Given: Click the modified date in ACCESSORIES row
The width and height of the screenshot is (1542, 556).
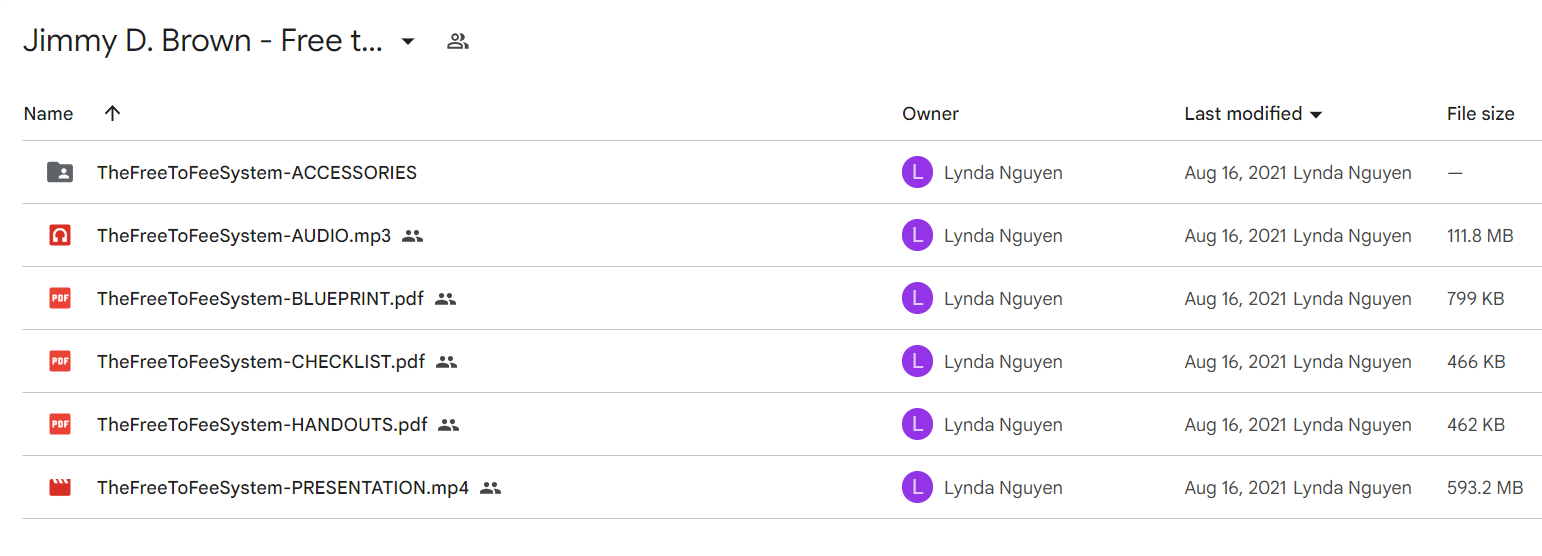Looking at the screenshot, I should coord(1236,173).
